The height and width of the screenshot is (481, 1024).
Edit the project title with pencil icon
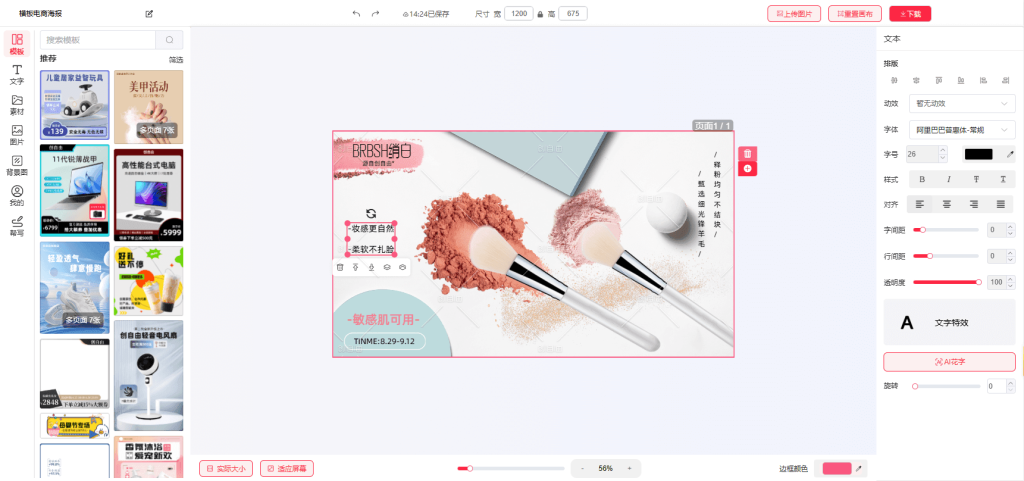(x=149, y=14)
